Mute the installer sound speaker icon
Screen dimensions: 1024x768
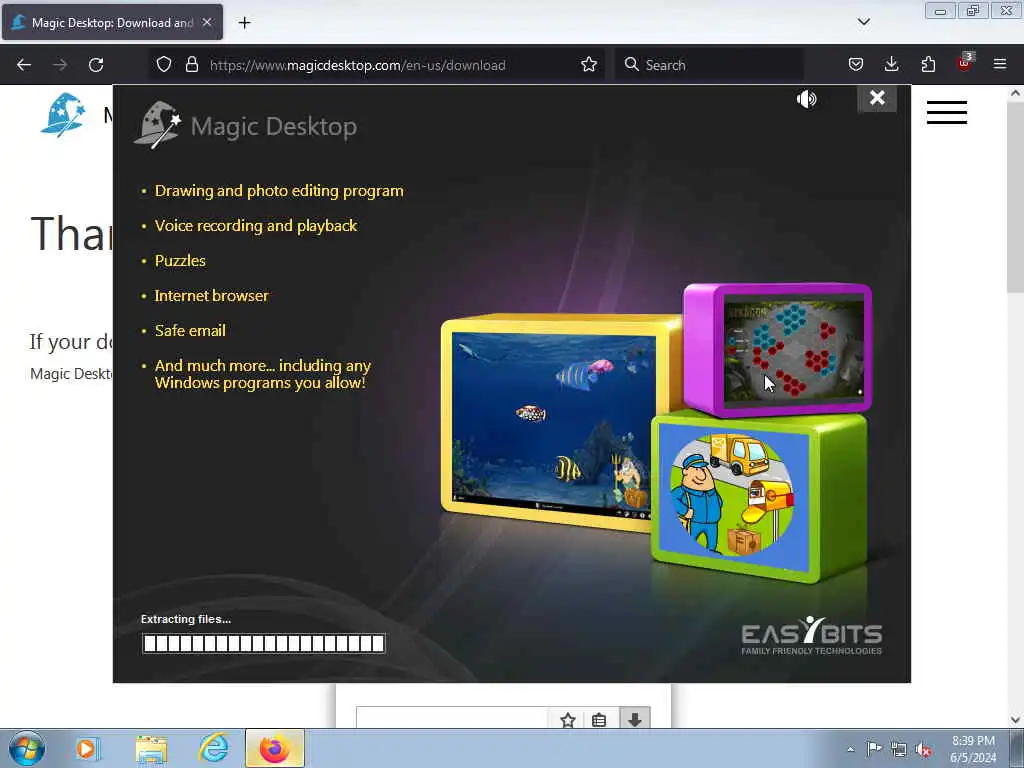tap(807, 99)
